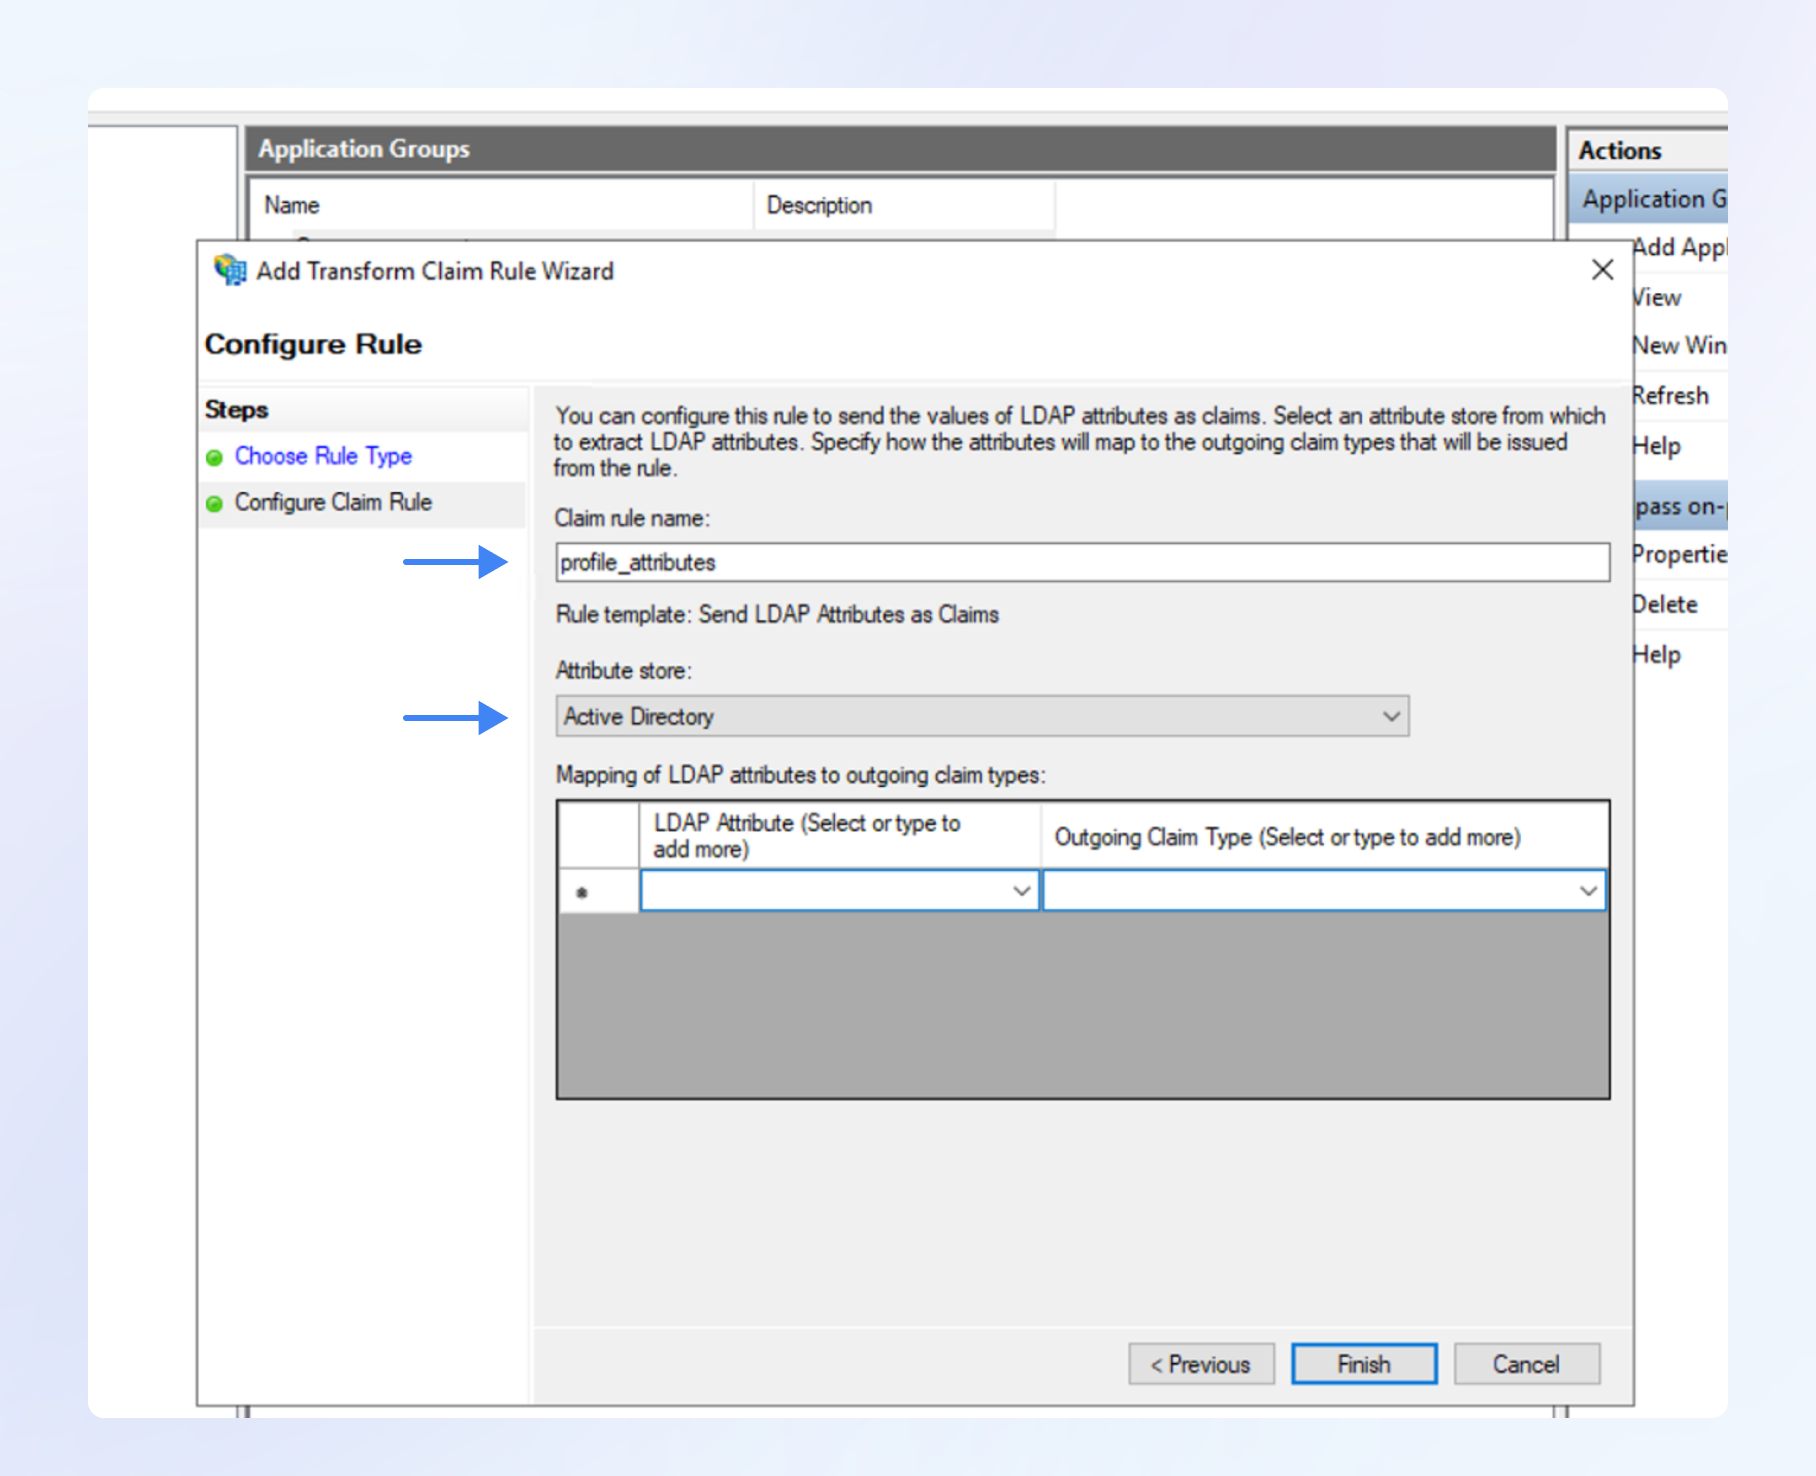
Task: Click the Claim rule name text field
Action: coord(1081,562)
